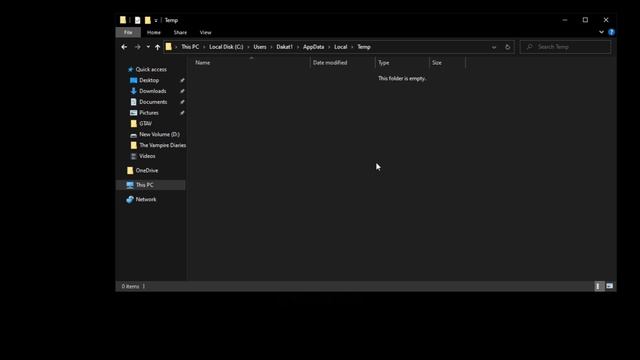This screenshot has height=360, width=640.
Task: Click the folder icon in the address bar
Action: coord(169,47)
